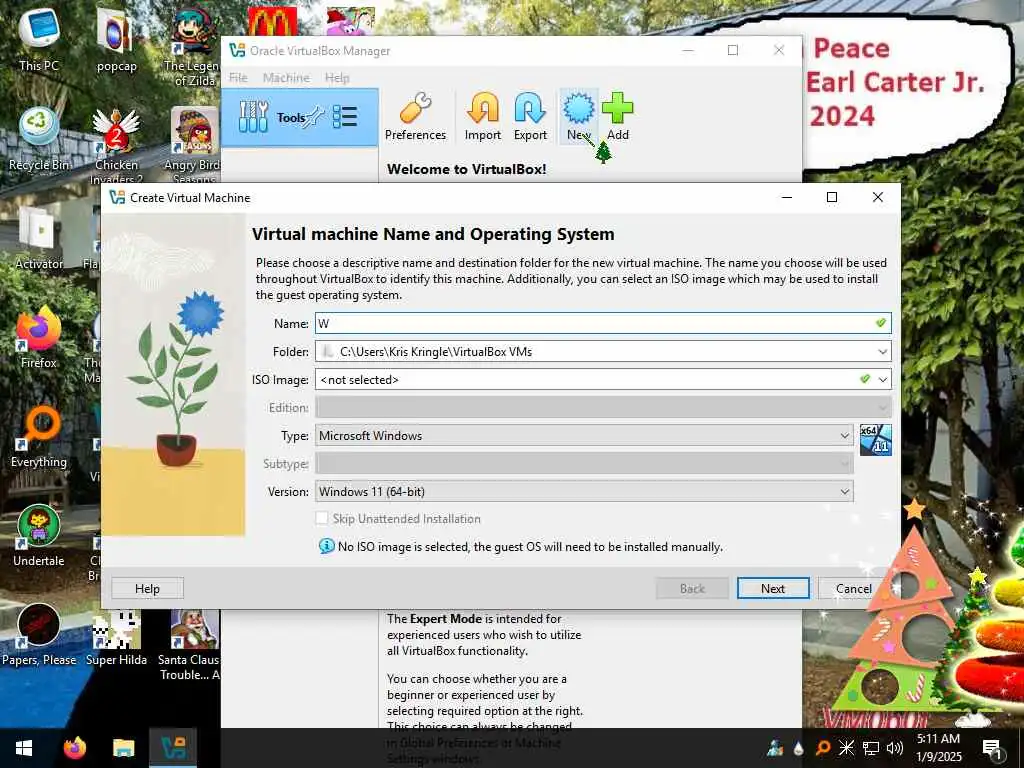Open the Help menu in VirtualBox Manager
The image size is (1024, 768).
337,78
